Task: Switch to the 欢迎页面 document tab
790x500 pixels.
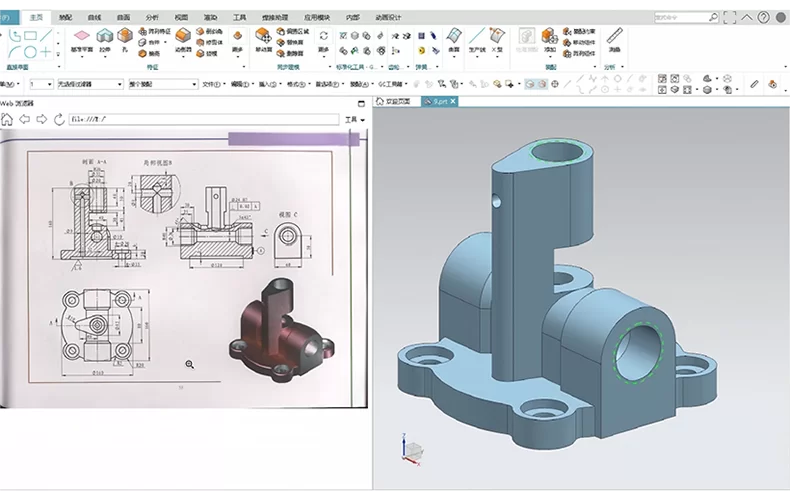Action: pyautogui.click(x=397, y=102)
